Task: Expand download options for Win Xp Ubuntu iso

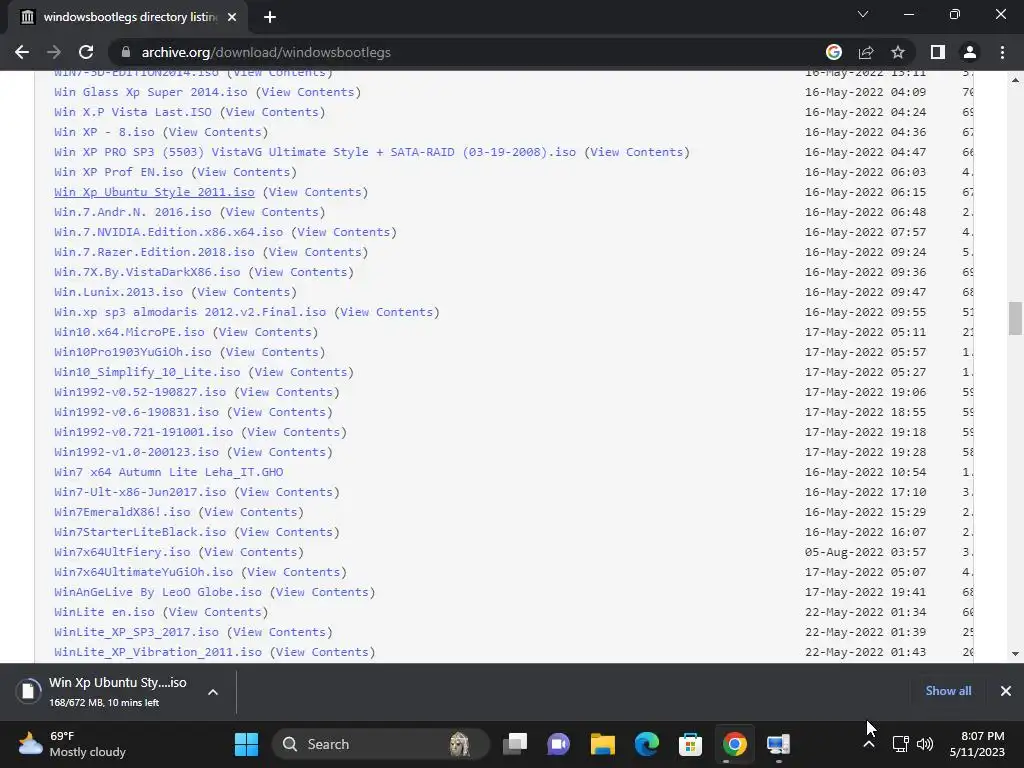Action: pos(213,692)
